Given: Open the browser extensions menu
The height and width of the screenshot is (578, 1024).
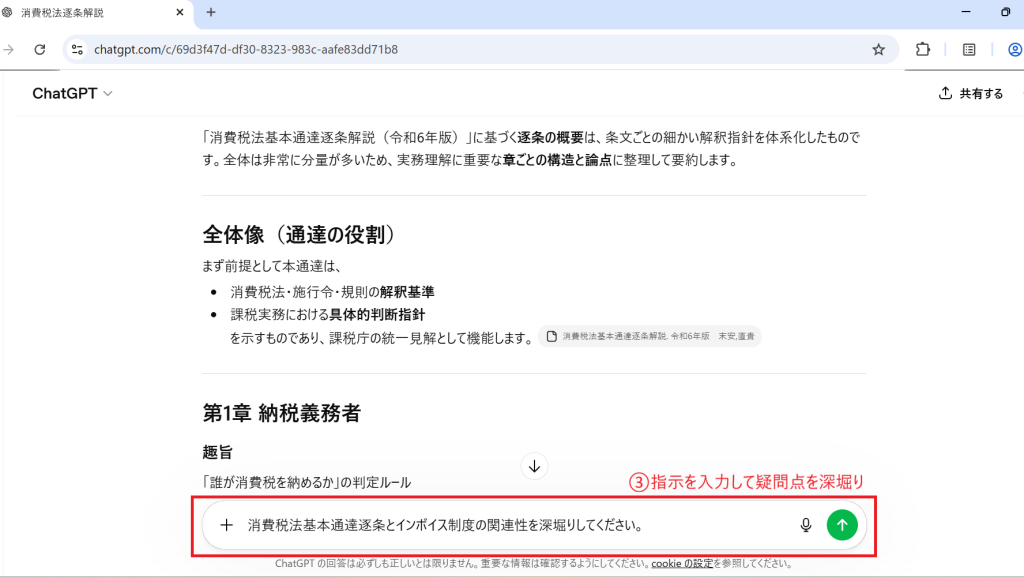Looking at the screenshot, I should point(923,49).
